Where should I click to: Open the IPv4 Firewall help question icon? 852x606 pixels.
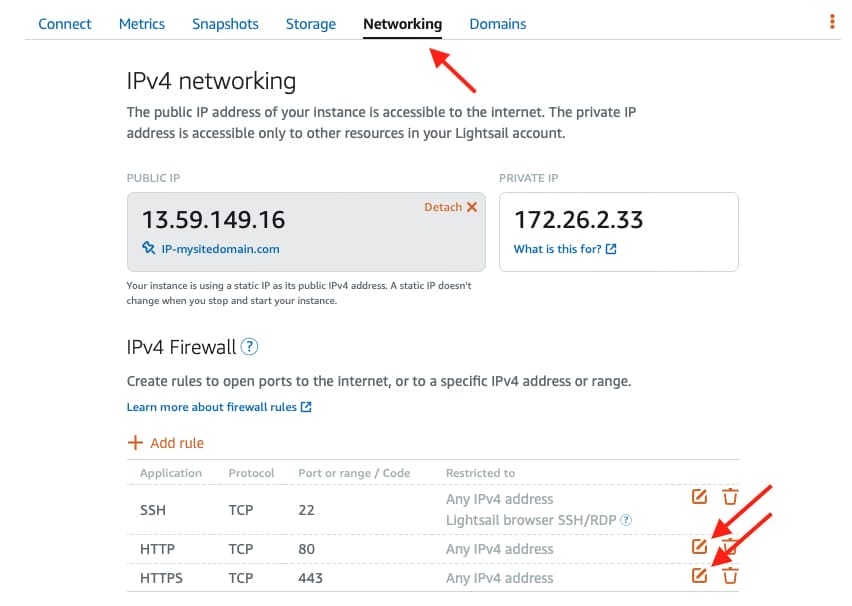pyautogui.click(x=249, y=346)
